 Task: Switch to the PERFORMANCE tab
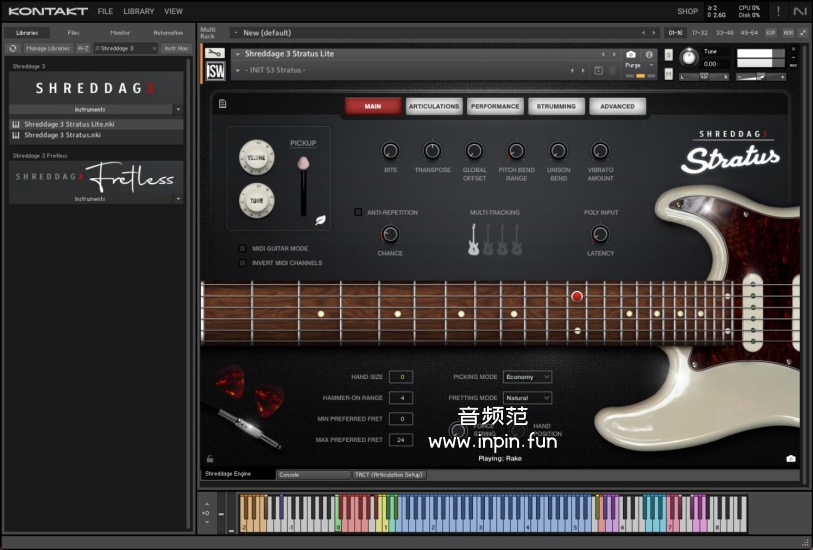(495, 106)
